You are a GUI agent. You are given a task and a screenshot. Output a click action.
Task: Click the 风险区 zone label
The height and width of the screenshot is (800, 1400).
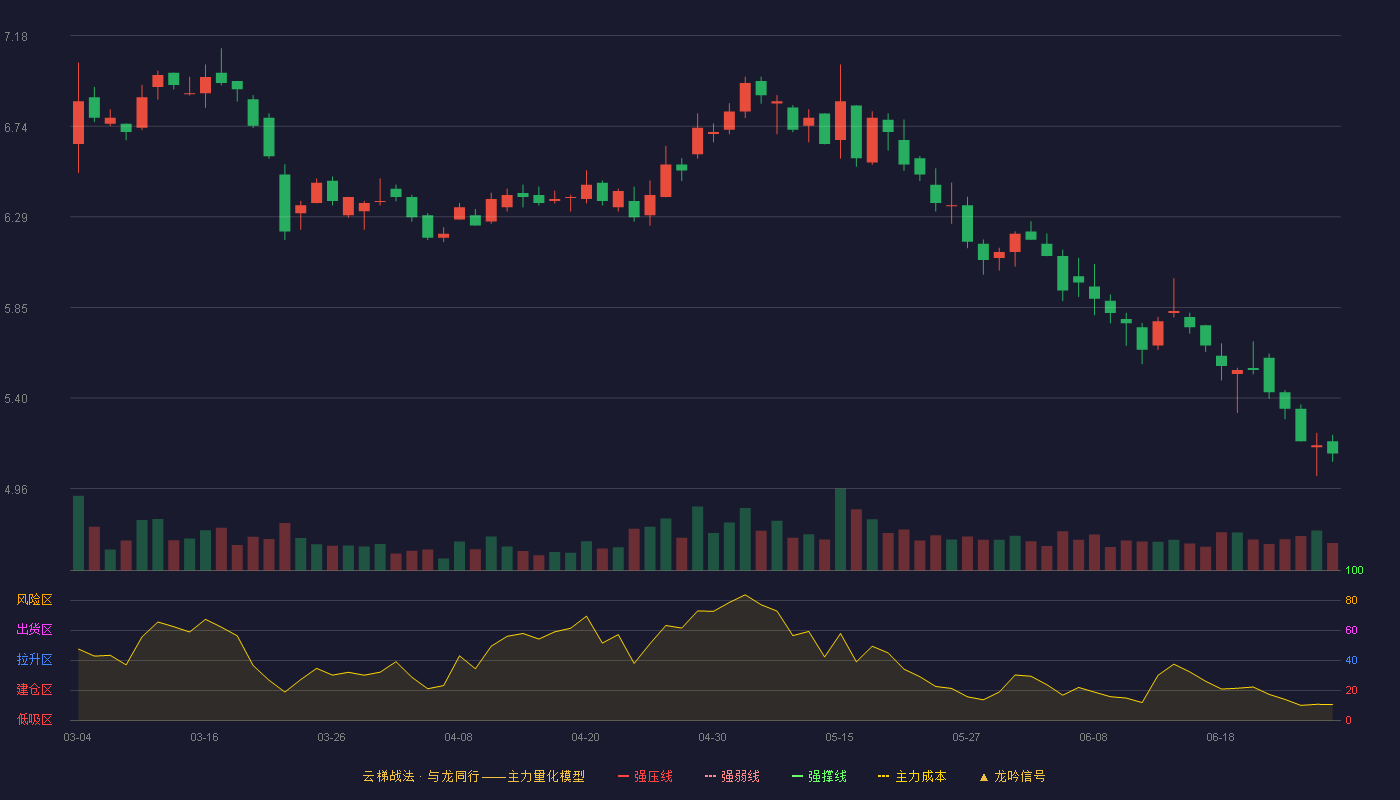[34, 600]
